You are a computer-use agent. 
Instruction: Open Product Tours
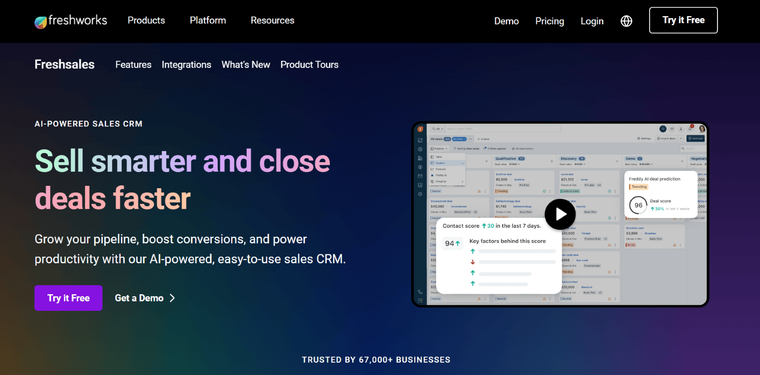tap(309, 64)
